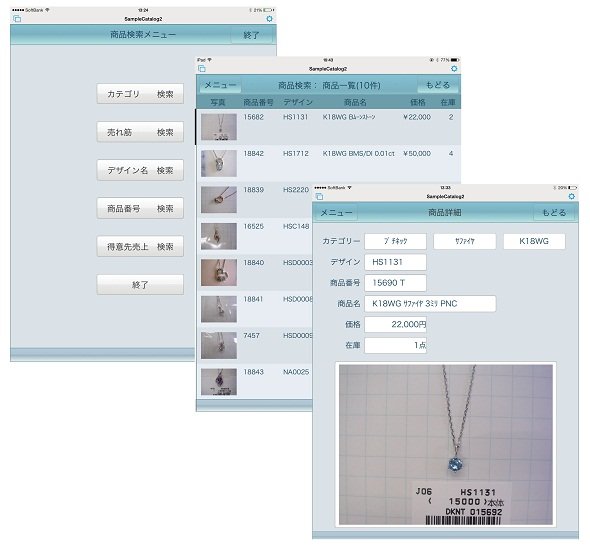This screenshot has height=545, width=590.
Task: Select デザイン名 検索 button
Action: pos(140,170)
